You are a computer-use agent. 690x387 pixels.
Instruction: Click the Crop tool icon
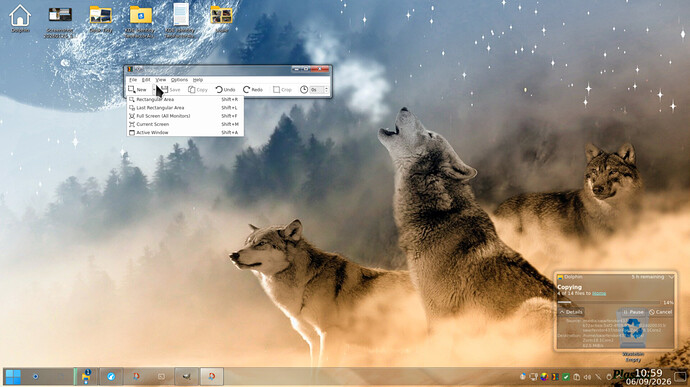tap(276, 89)
